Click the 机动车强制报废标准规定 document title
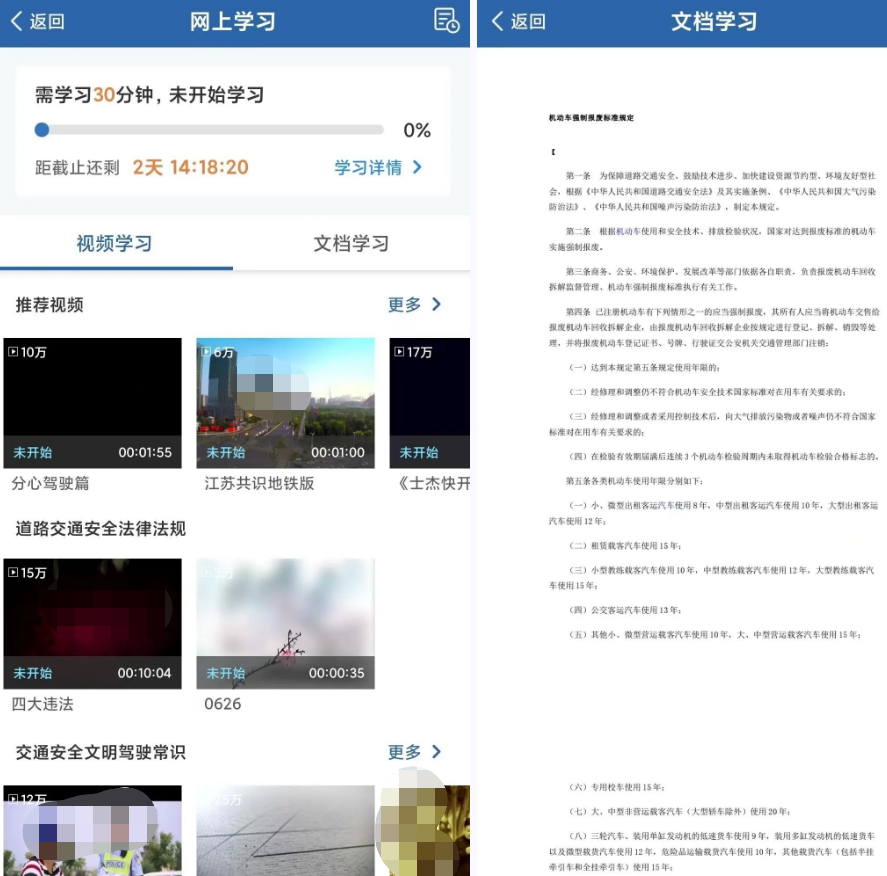 (591, 118)
